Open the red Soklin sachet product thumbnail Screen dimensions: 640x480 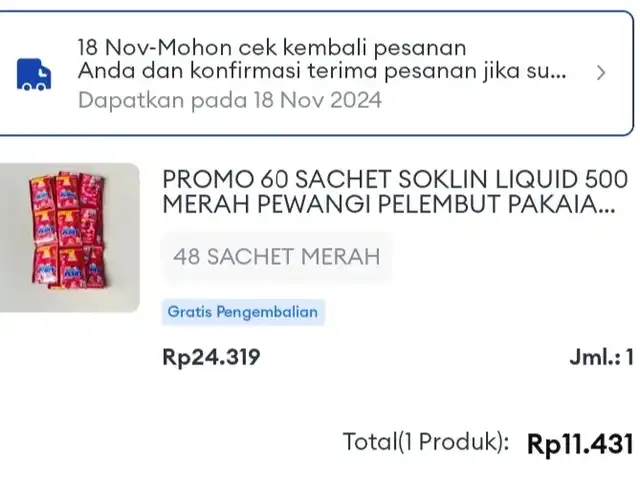(x=69, y=238)
